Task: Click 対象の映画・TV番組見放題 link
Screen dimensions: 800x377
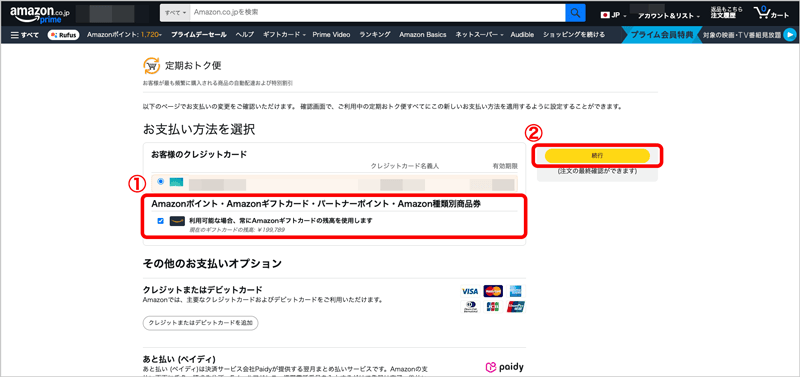Action: [x=741, y=35]
